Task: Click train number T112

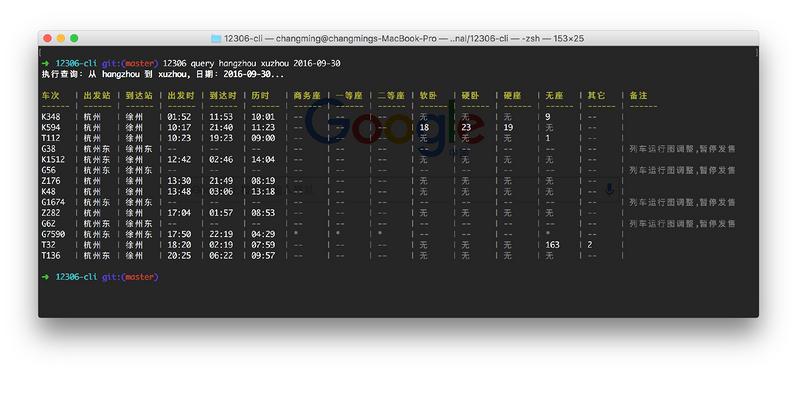Action: coord(51,138)
